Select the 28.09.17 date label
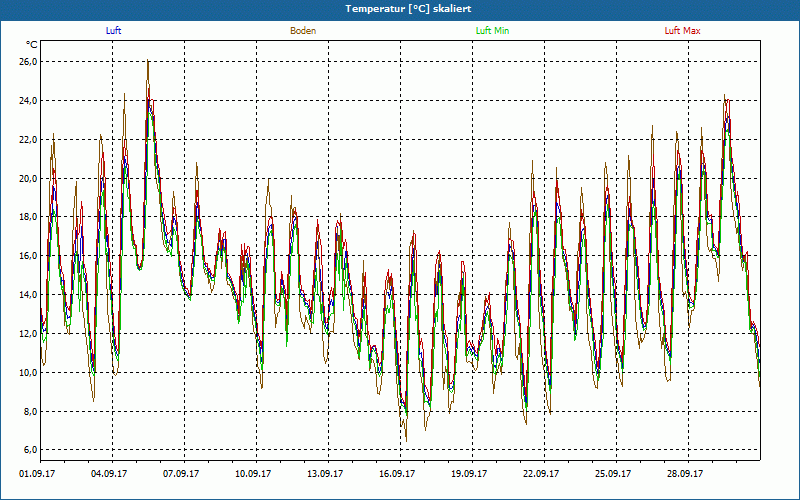Viewport: 800px width, 500px height. pos(686,475)
